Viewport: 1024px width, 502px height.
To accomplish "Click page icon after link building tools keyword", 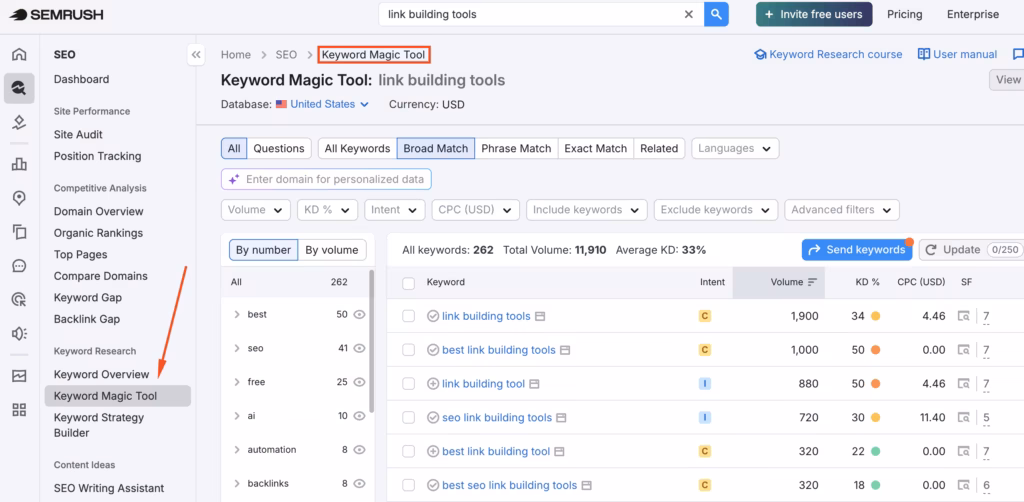I will (539, 317).
